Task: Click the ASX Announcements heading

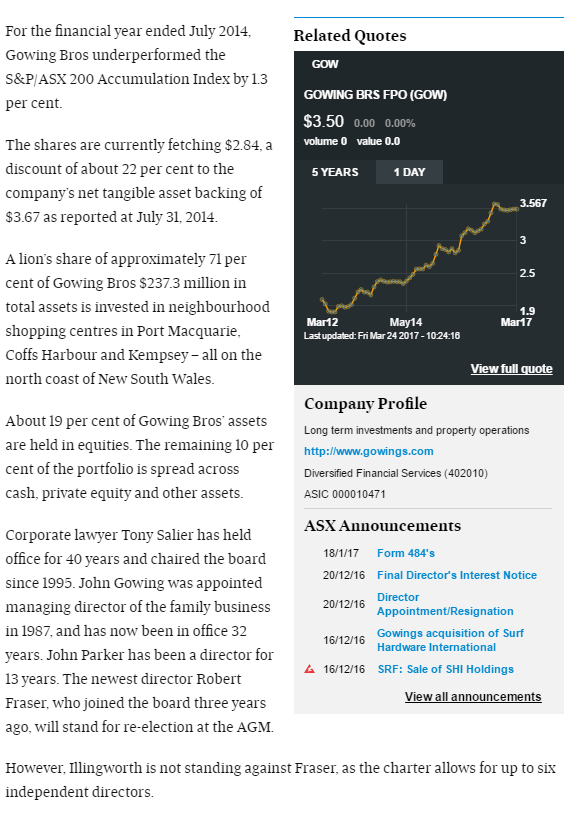Action: [382, 526]
